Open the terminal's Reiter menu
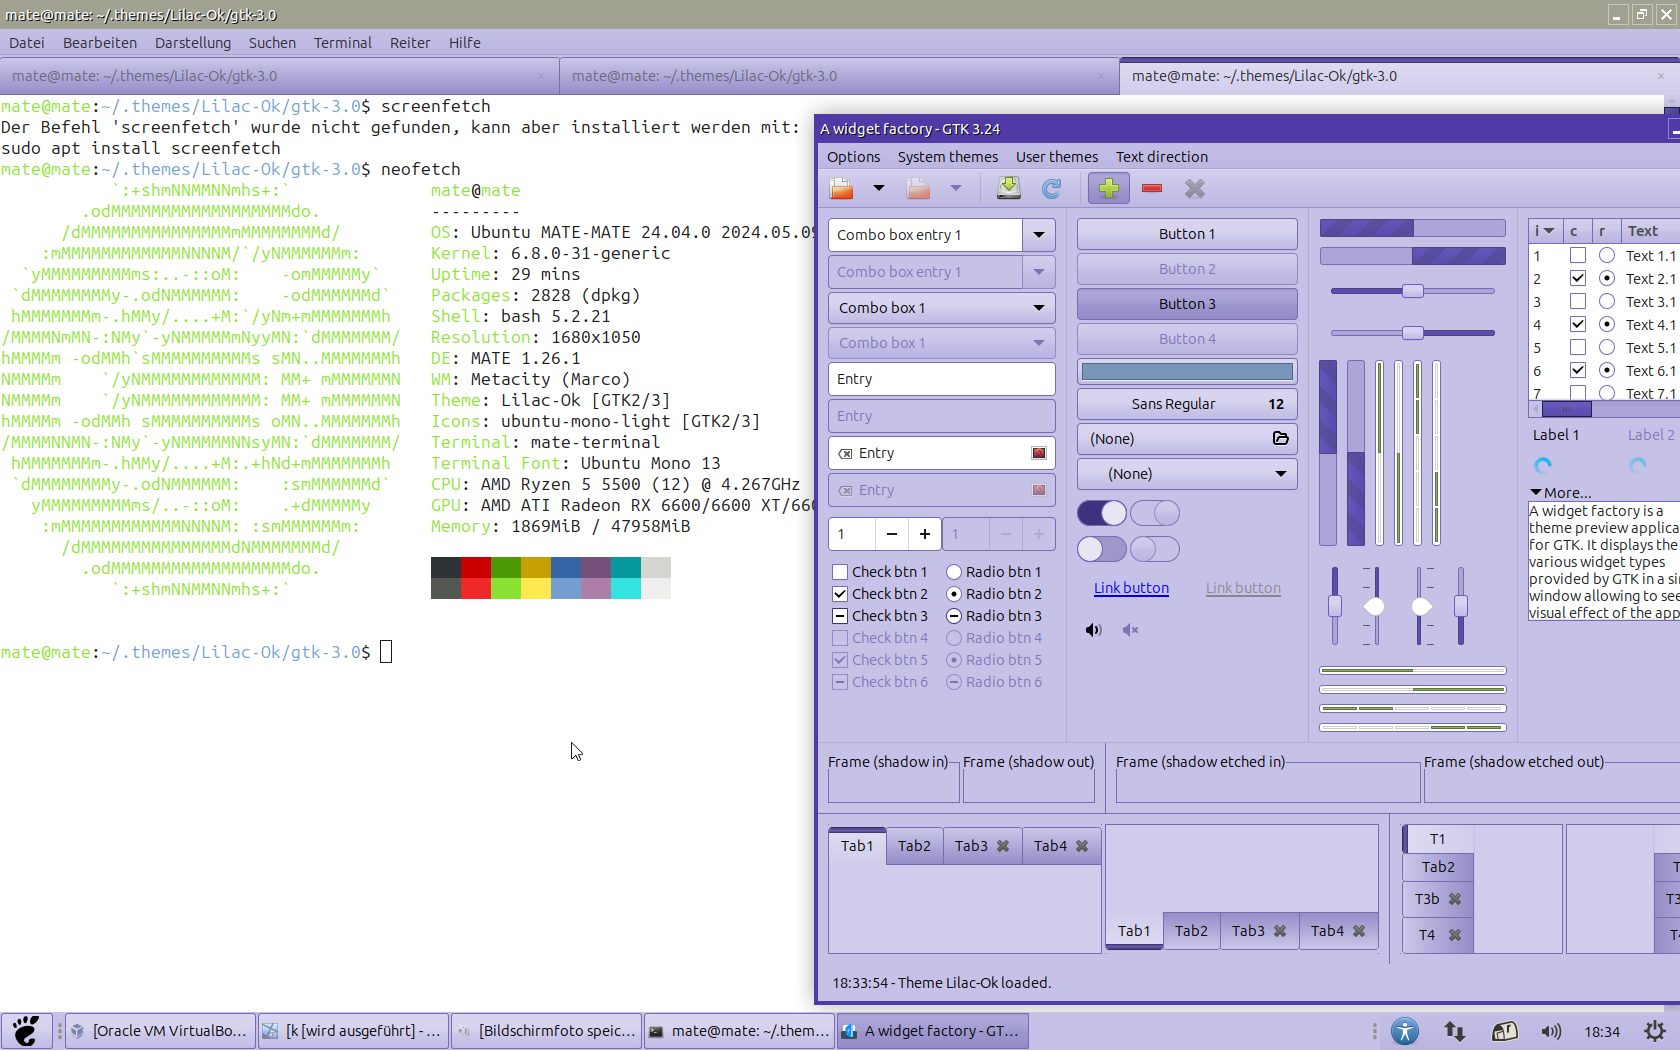The width and height of the screenshot is (1680, 1050). coord(410,43)
